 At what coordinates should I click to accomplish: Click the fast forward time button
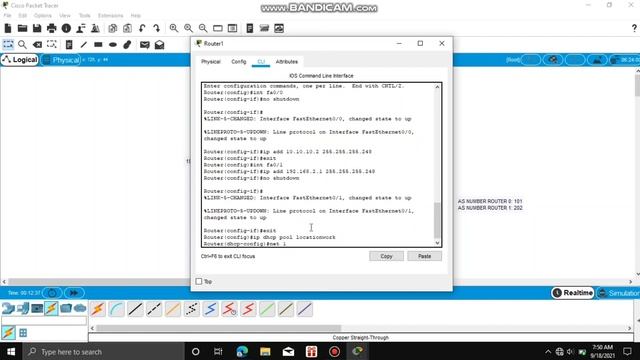[x=74, y=293]
